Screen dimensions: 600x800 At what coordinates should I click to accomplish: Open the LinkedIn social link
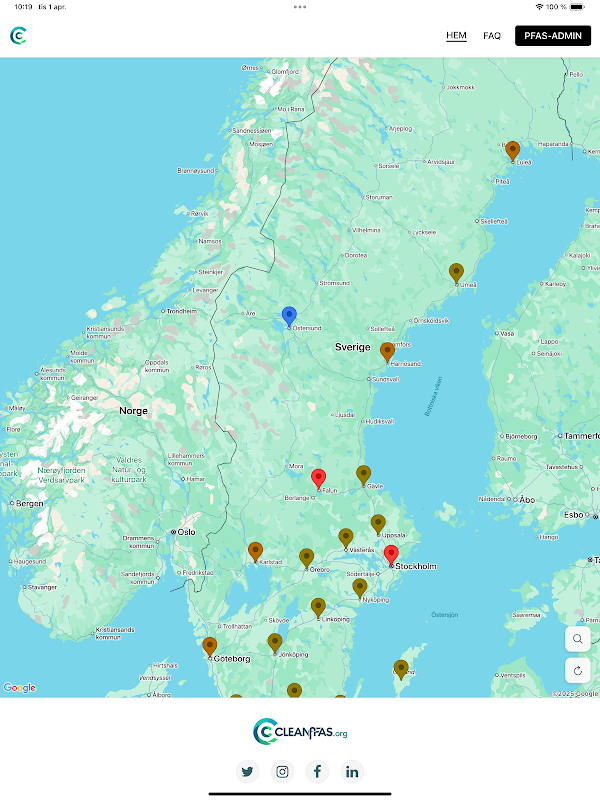tap(352, 771)
